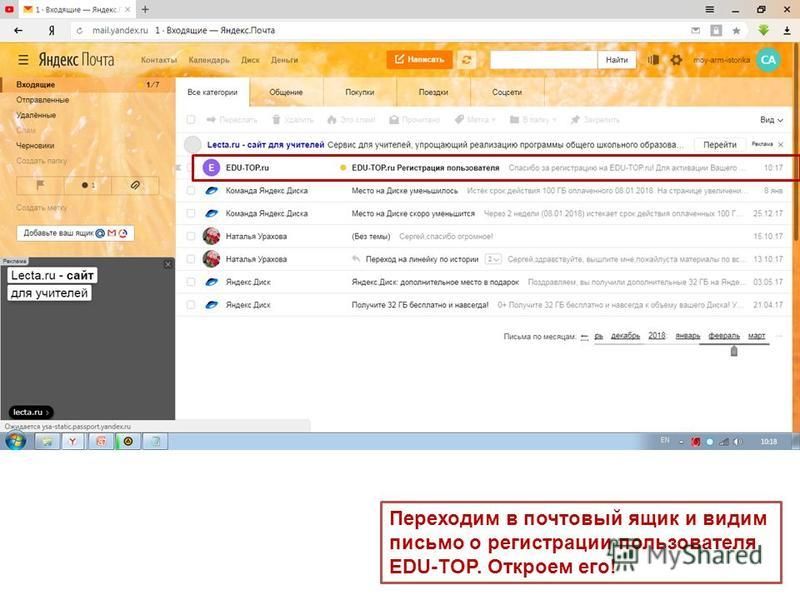This screenshot has width=800, height=600.
Task: Open the Поездки category tab
Action: pyautogui.click(x=433, y=92)
